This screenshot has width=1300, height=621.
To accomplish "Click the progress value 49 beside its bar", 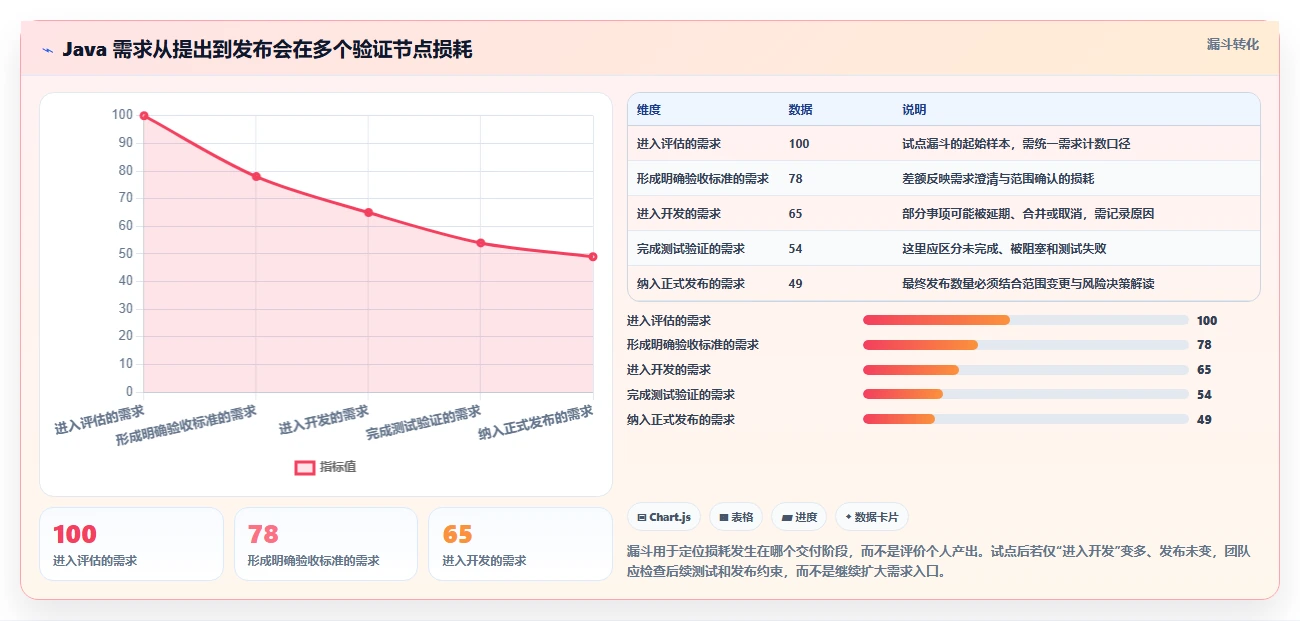I will 1204,420.
